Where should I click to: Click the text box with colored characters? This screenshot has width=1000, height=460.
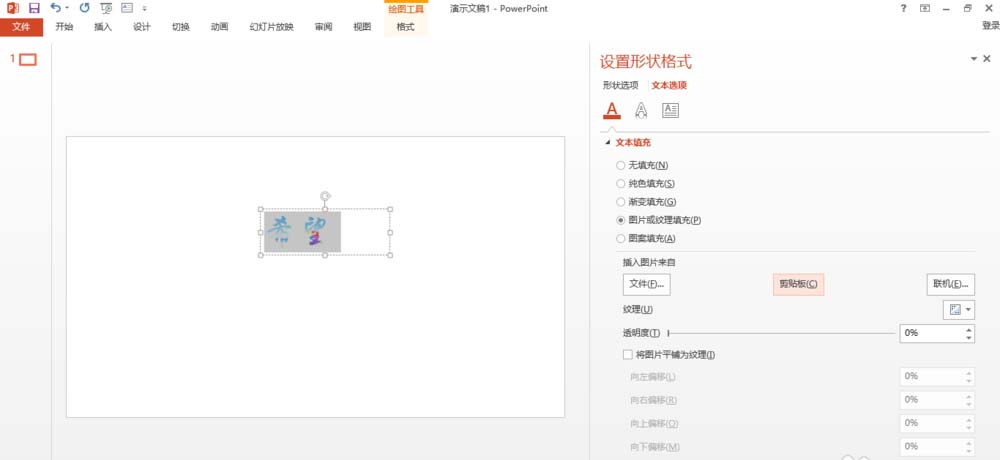(325, 232)
